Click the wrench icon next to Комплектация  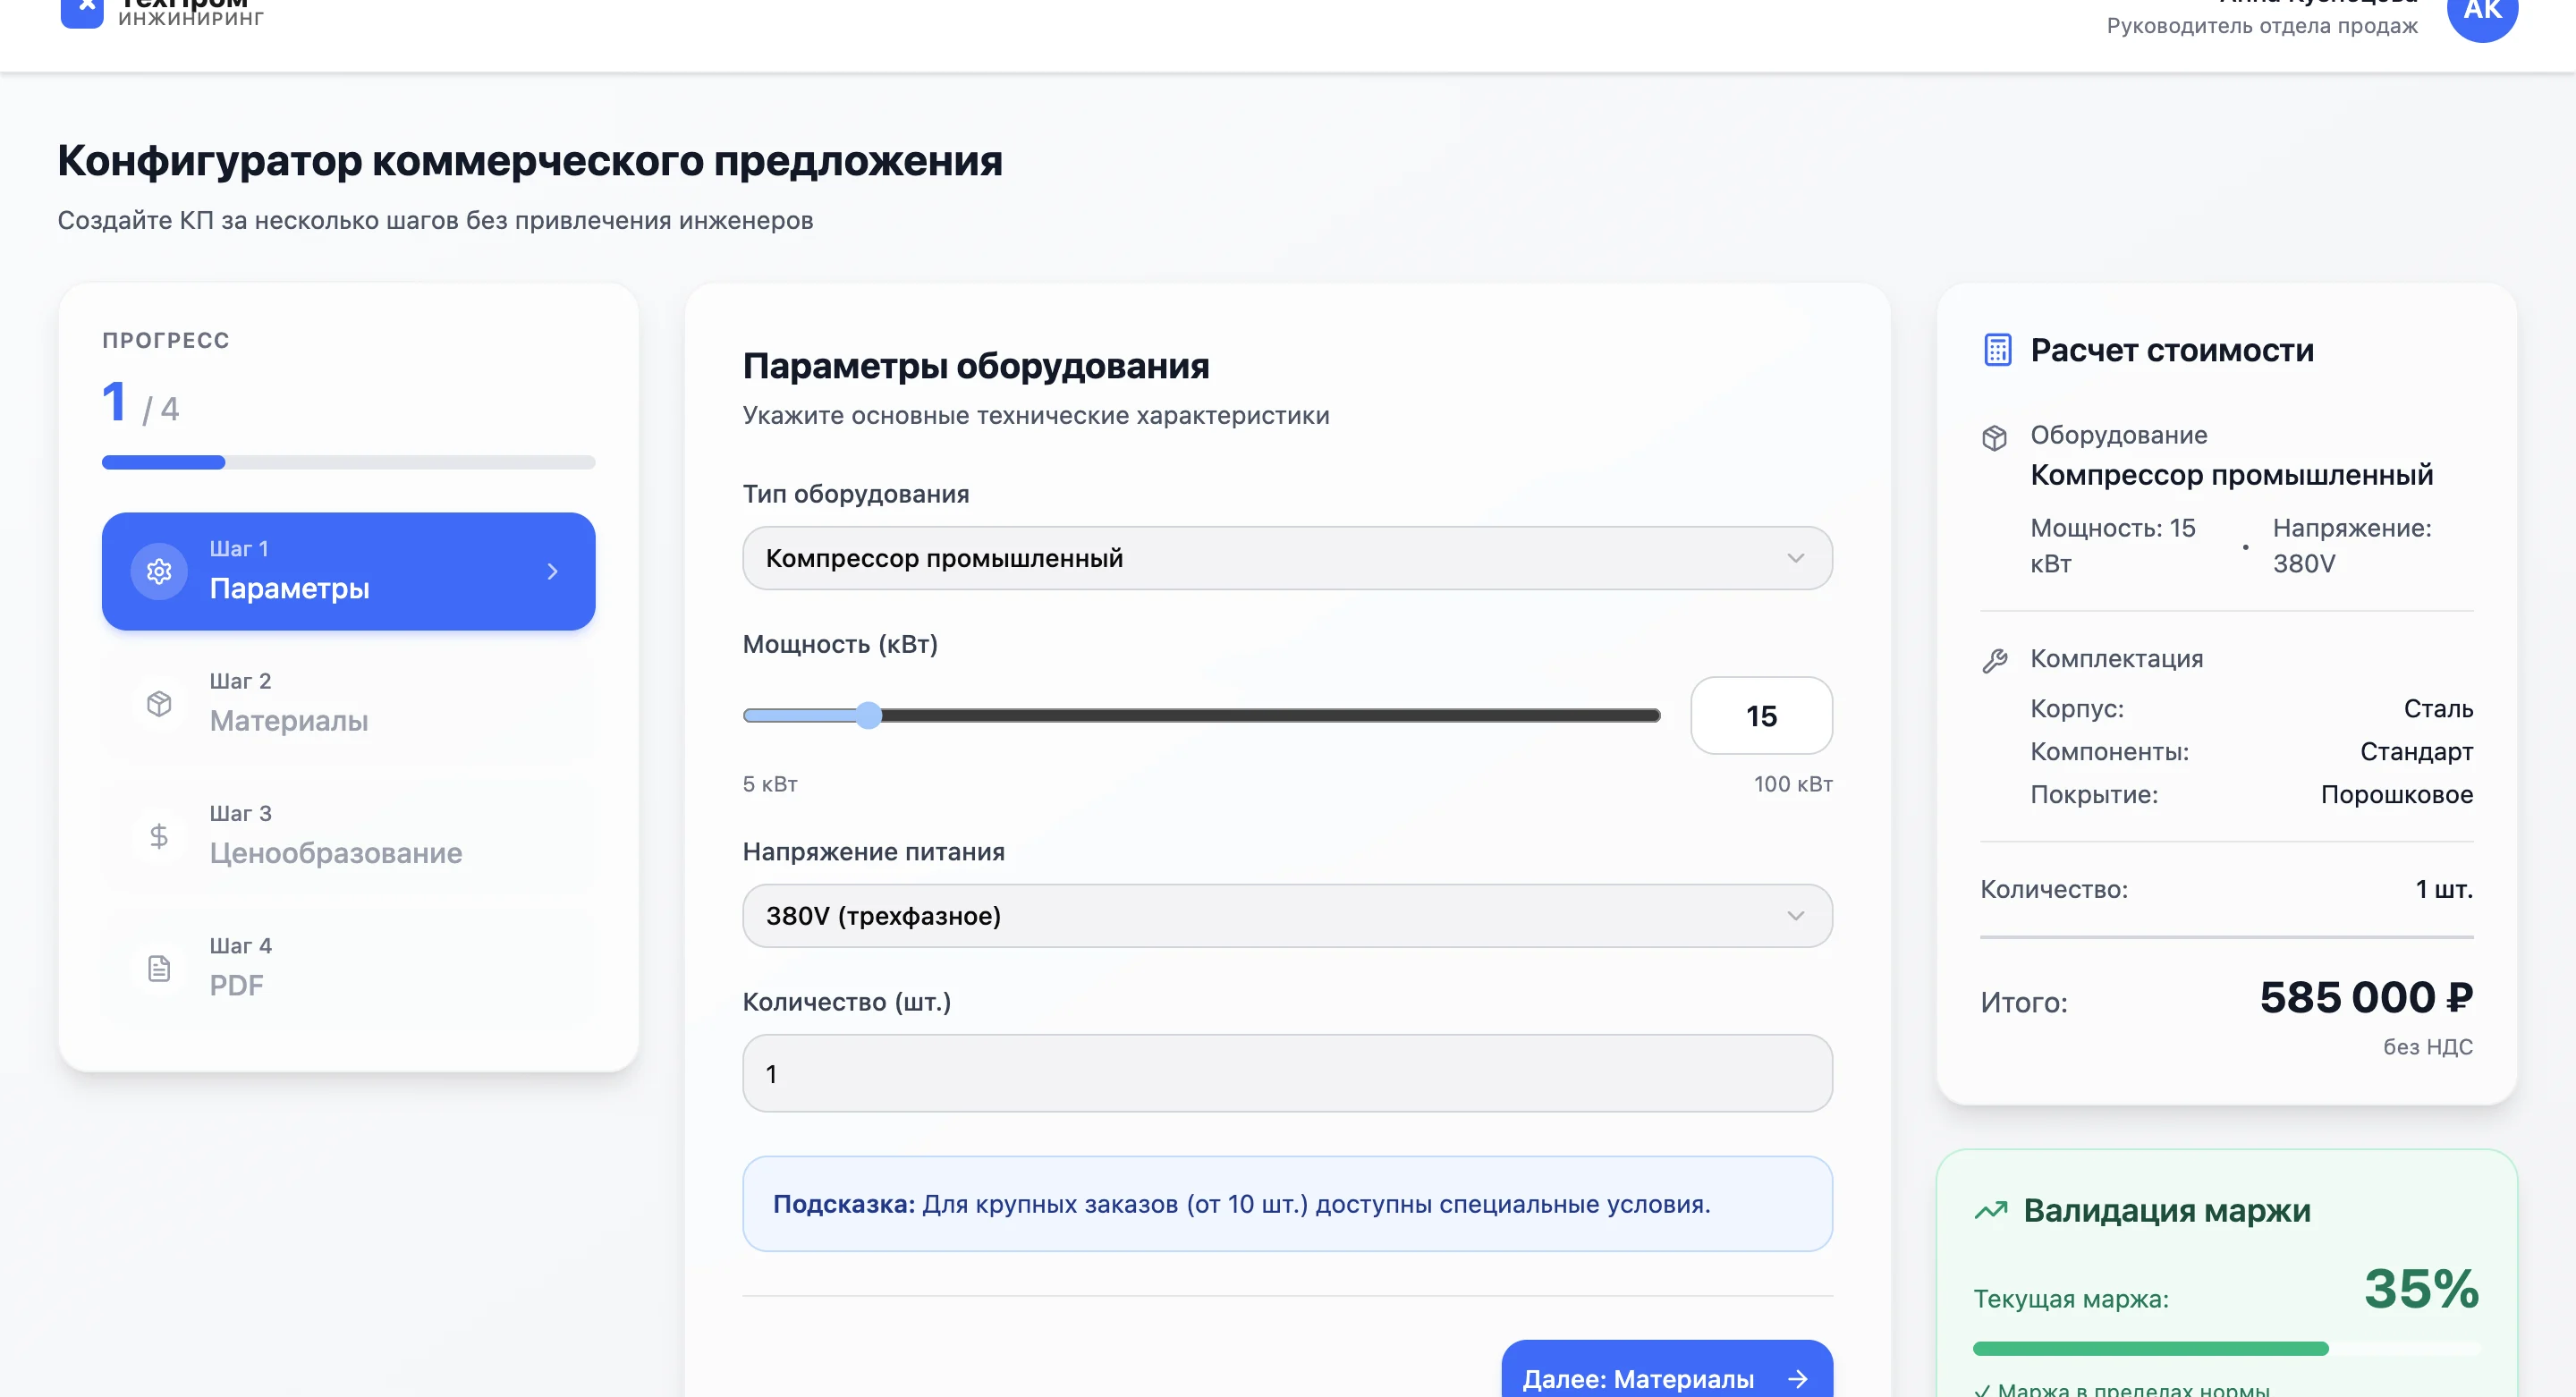point(1995,659)
